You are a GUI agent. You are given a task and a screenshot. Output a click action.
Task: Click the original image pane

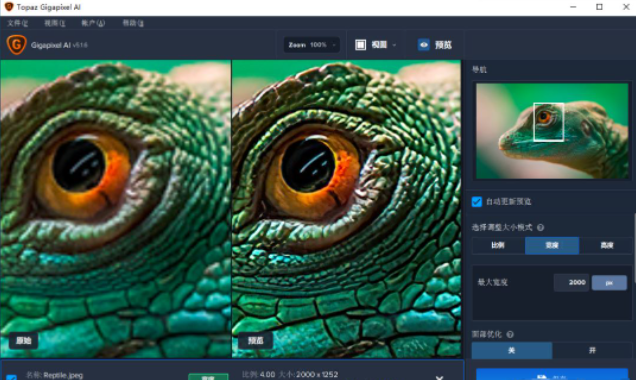116,209
